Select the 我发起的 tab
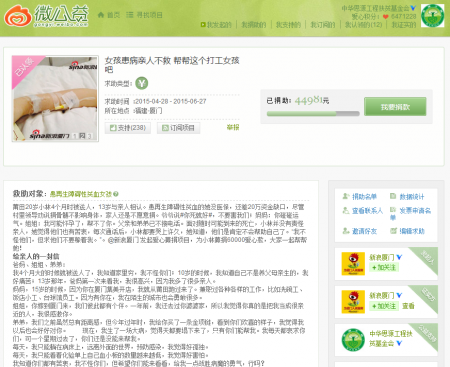The height and width of the screenshot is (367, 450). click(216, 25)
